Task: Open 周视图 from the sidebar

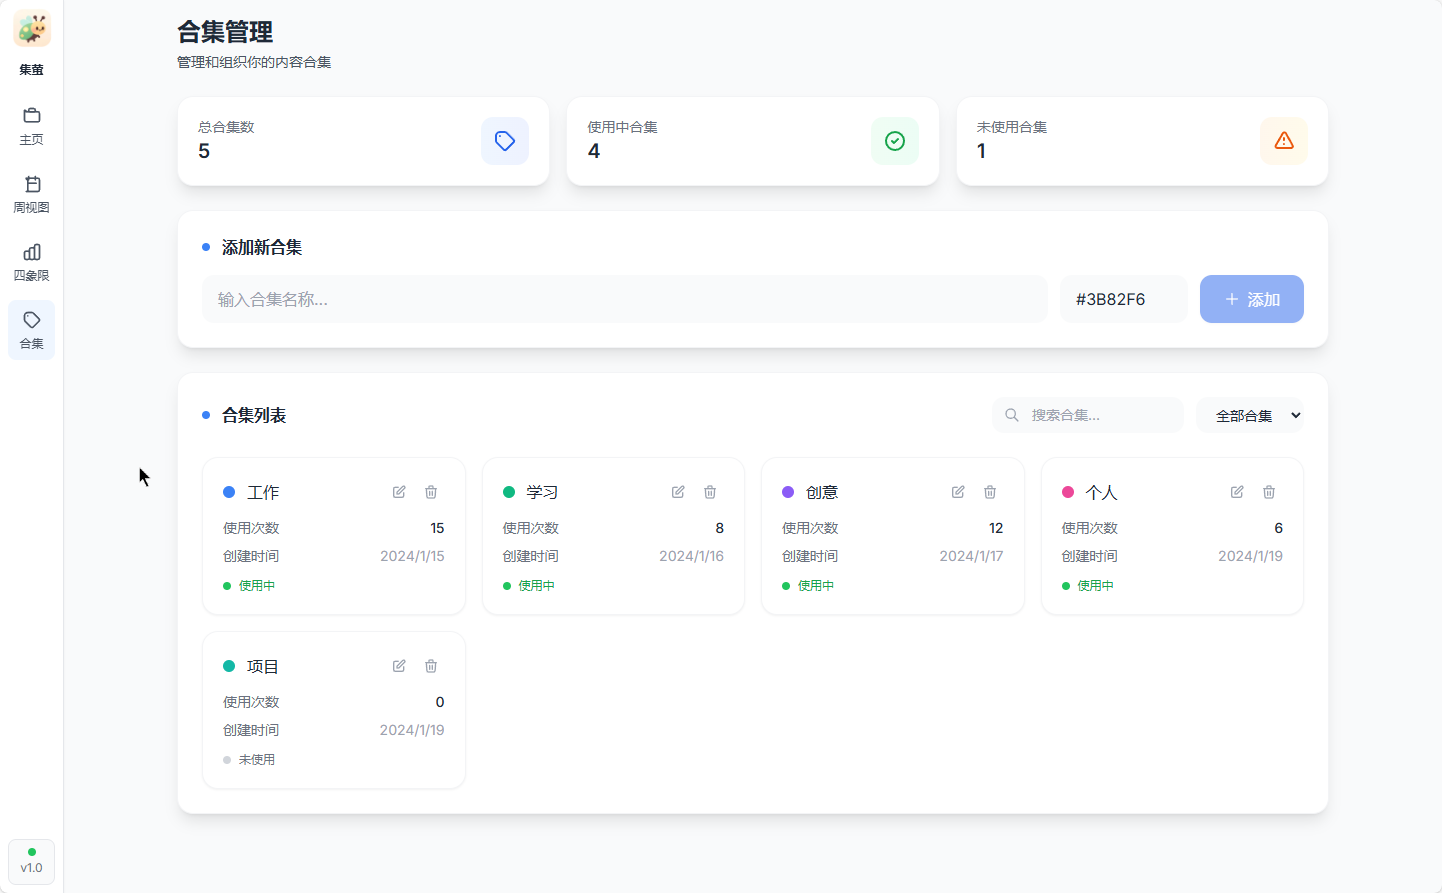Action: click(x=32, y=194)
